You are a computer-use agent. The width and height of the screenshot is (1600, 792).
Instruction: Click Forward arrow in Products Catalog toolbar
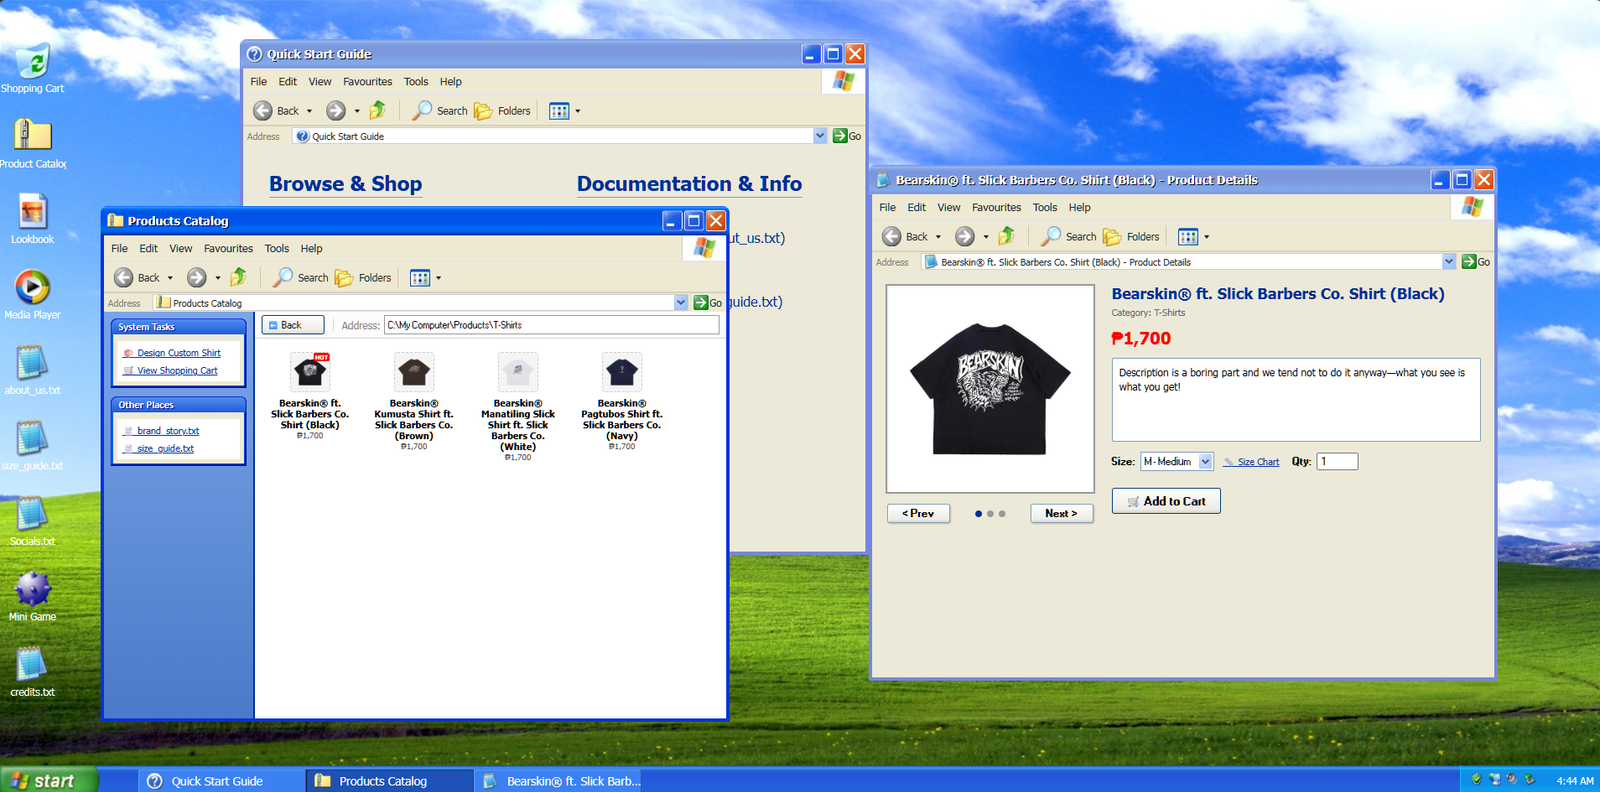coord(197,278)
